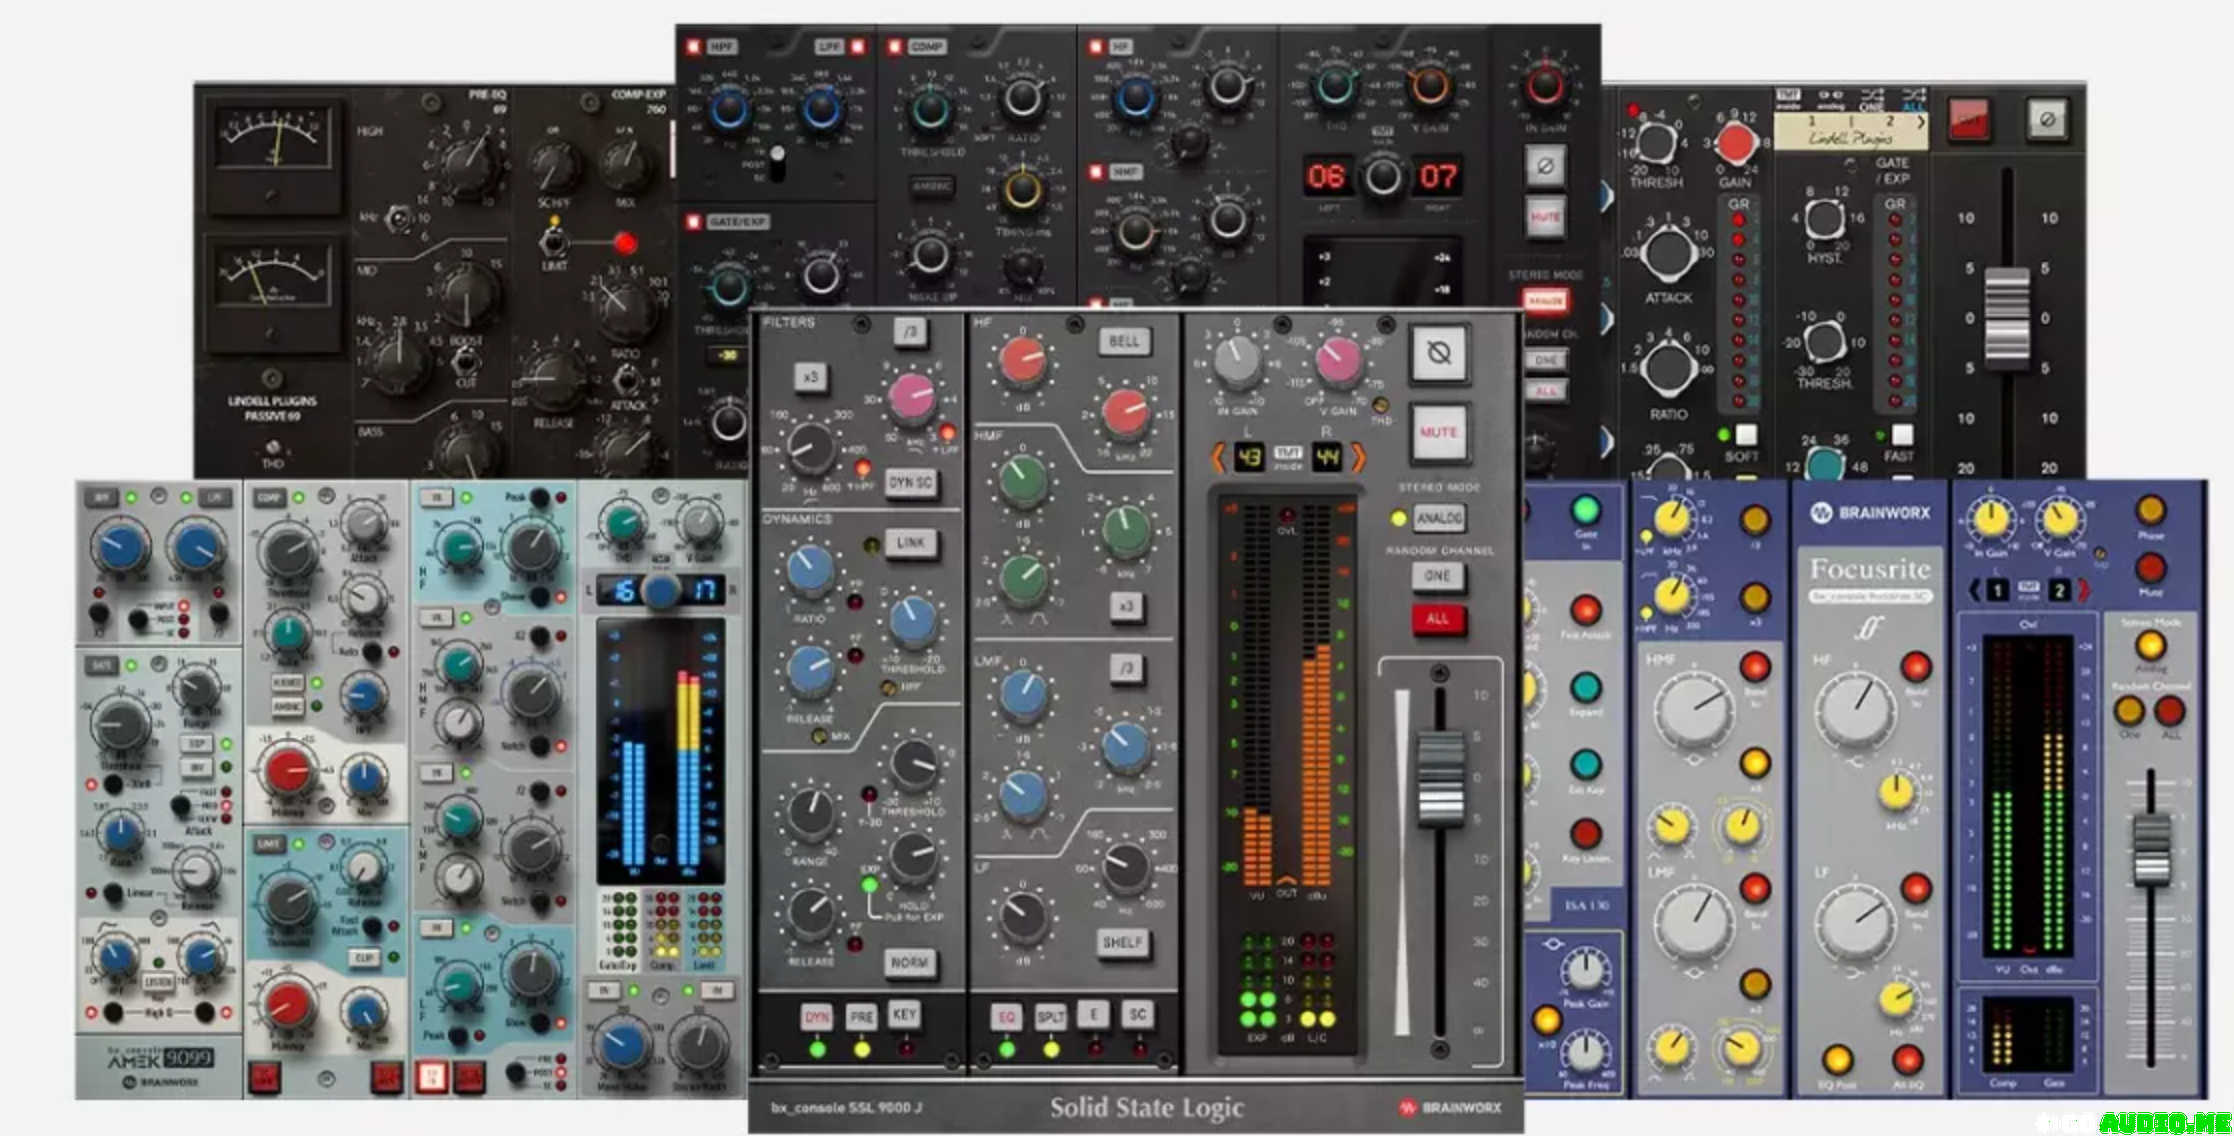Click the Phase button on Focusrite console
Screen dimensions: 2234x1136
pyautogui.click(x=2150, y=510)
